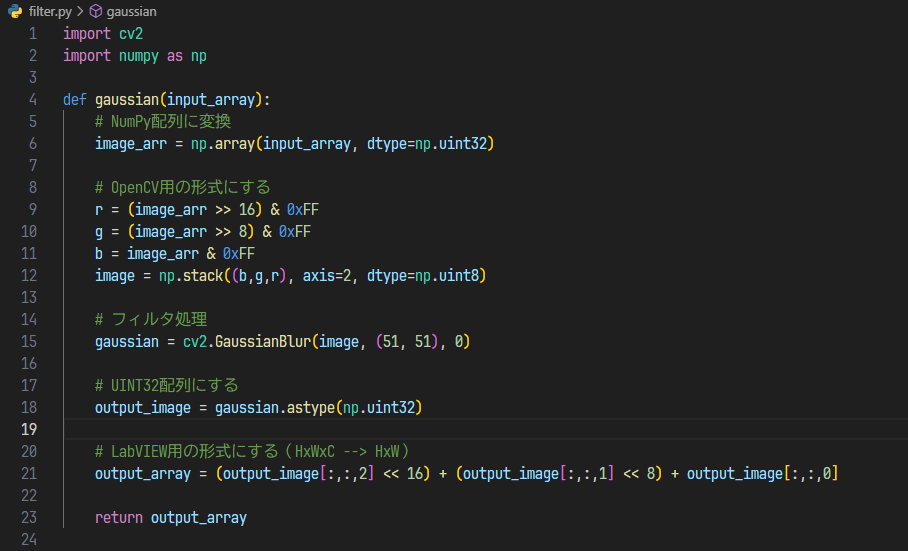This screenshot has height=551, width=908.
Task: Click dtype=np.uint32 on line 6
Action: [427, 144]
